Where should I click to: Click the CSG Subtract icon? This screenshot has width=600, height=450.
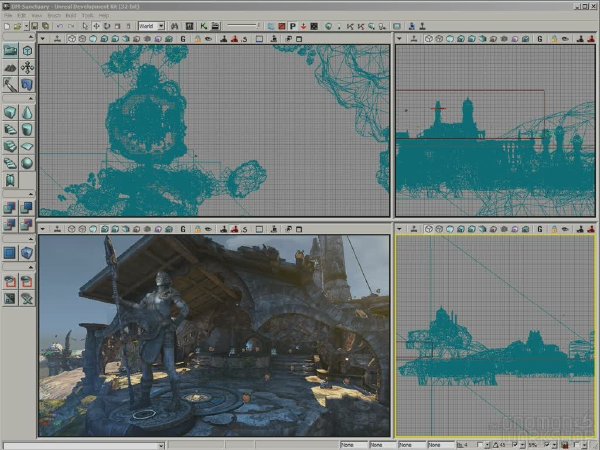tap(27, 208)
